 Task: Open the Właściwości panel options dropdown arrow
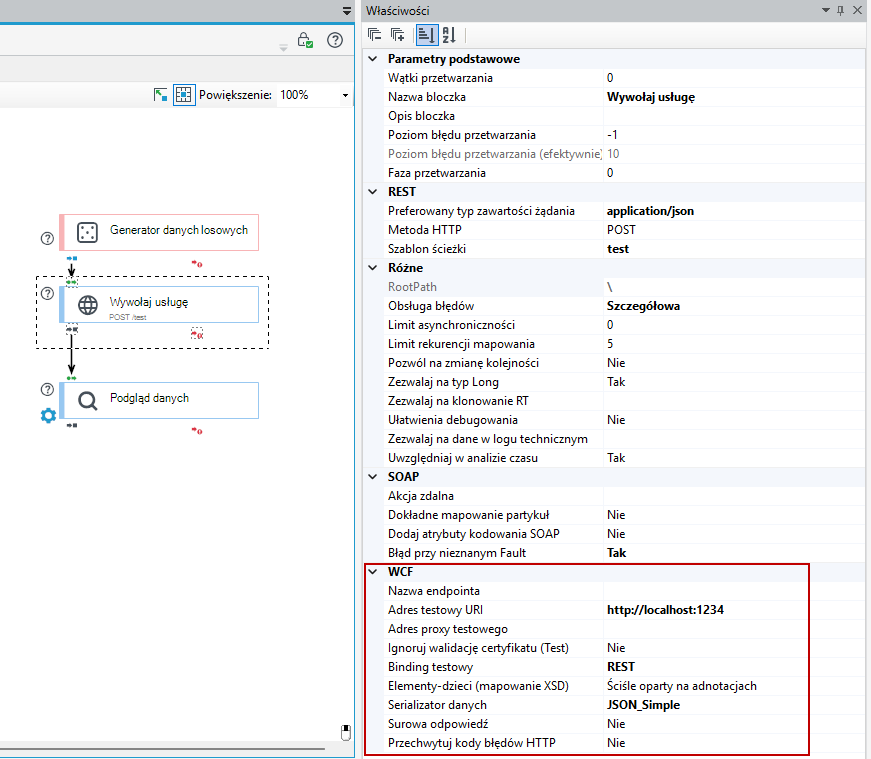[x=826, y=10]
